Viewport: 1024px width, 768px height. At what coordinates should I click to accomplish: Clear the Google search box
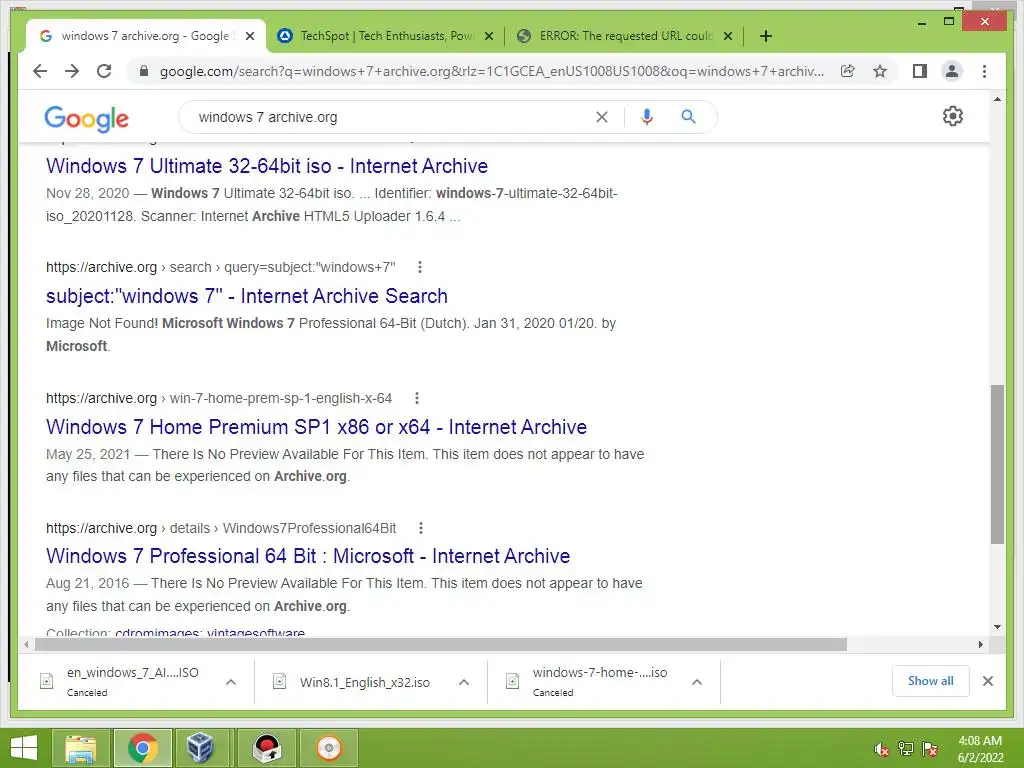[x=601, y=117]
